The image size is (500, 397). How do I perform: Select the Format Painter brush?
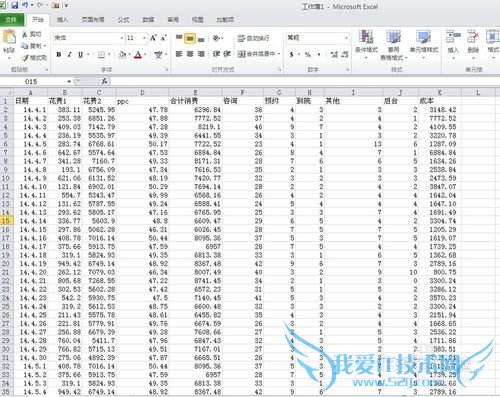coord(25,58)
